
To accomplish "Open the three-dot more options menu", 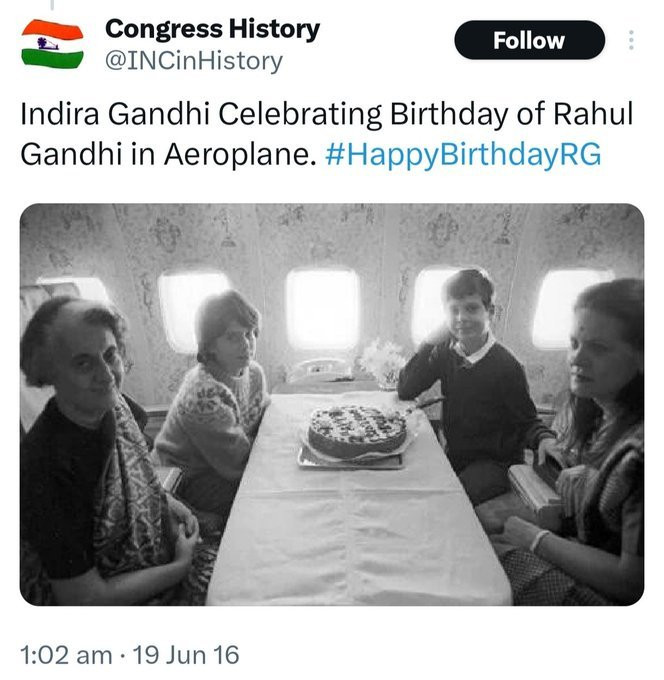I will coord(631,41).
